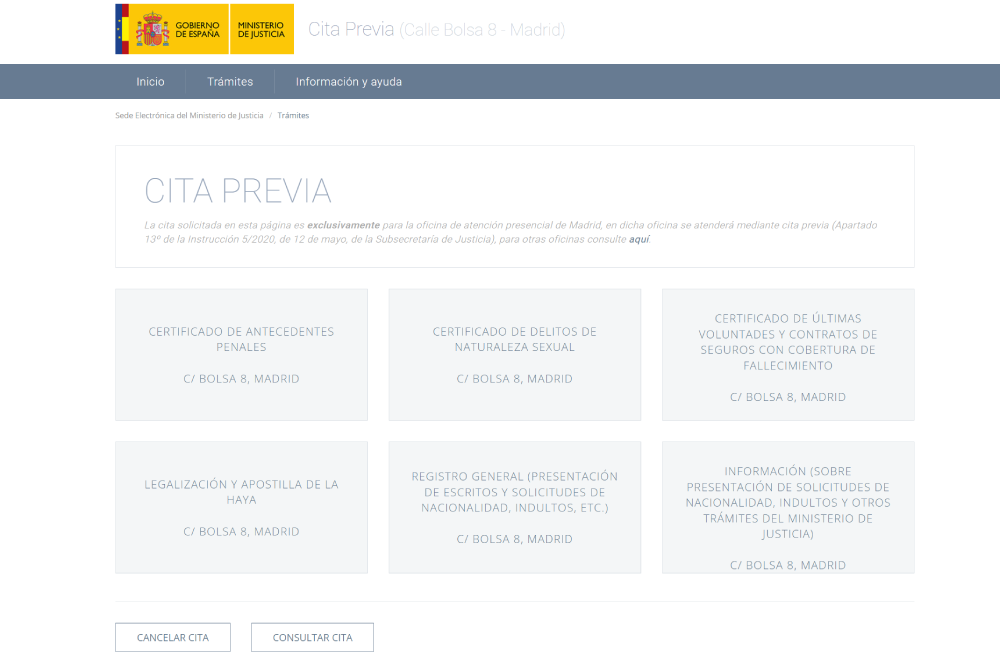Click the word 'exclusivamente' in the notice
Image resolution: width=1000 pixels, height=664 pixels.
click(x=344, y=225)
